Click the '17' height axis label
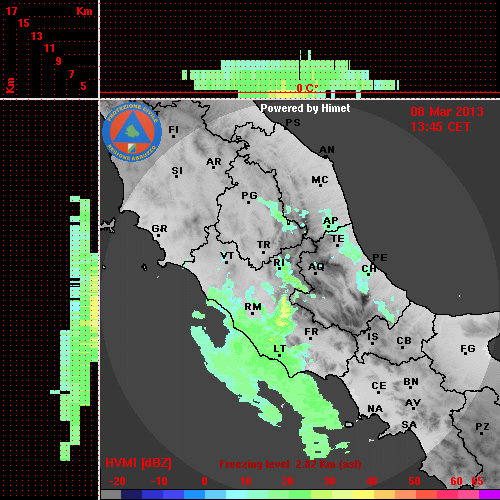This screenshot has width=500, height=500. (11, 11)
